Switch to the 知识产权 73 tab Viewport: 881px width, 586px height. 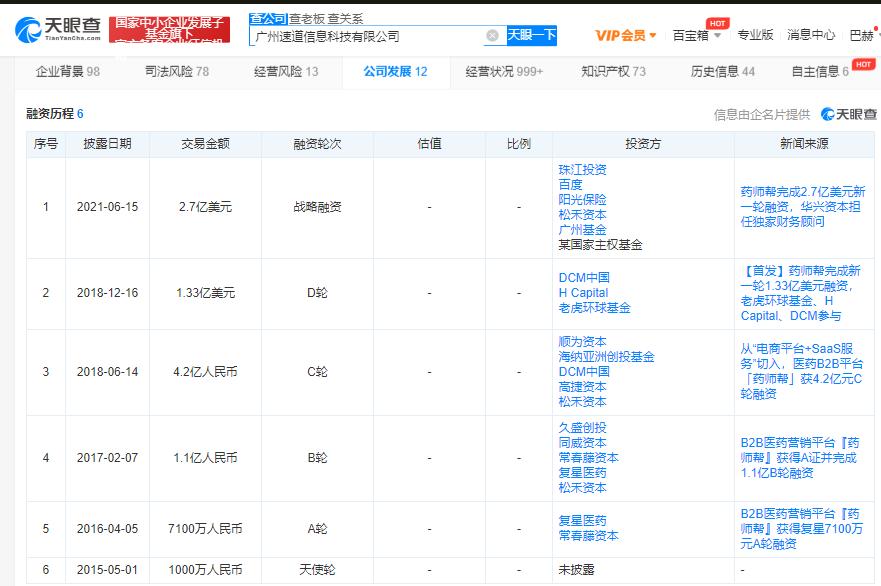click(613, 71)
